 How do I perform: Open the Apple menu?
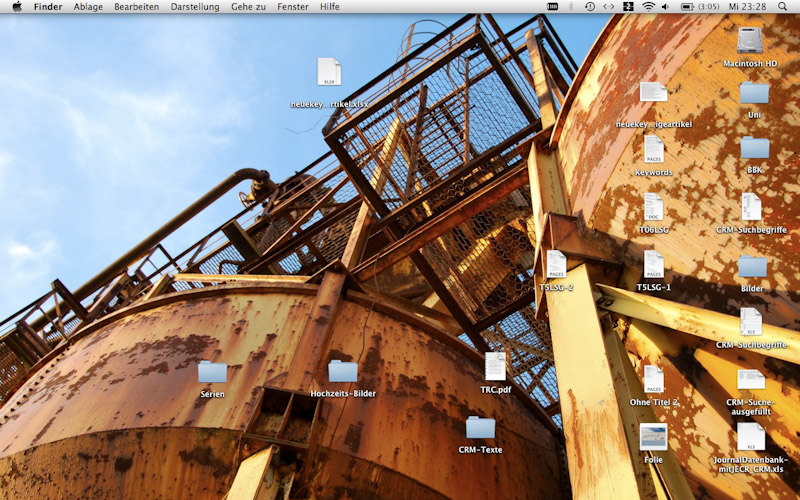[17, 7]
